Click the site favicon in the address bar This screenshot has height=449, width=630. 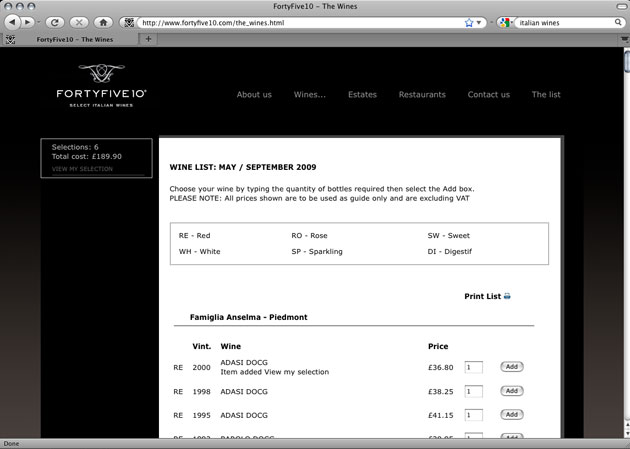coord(129,22)
